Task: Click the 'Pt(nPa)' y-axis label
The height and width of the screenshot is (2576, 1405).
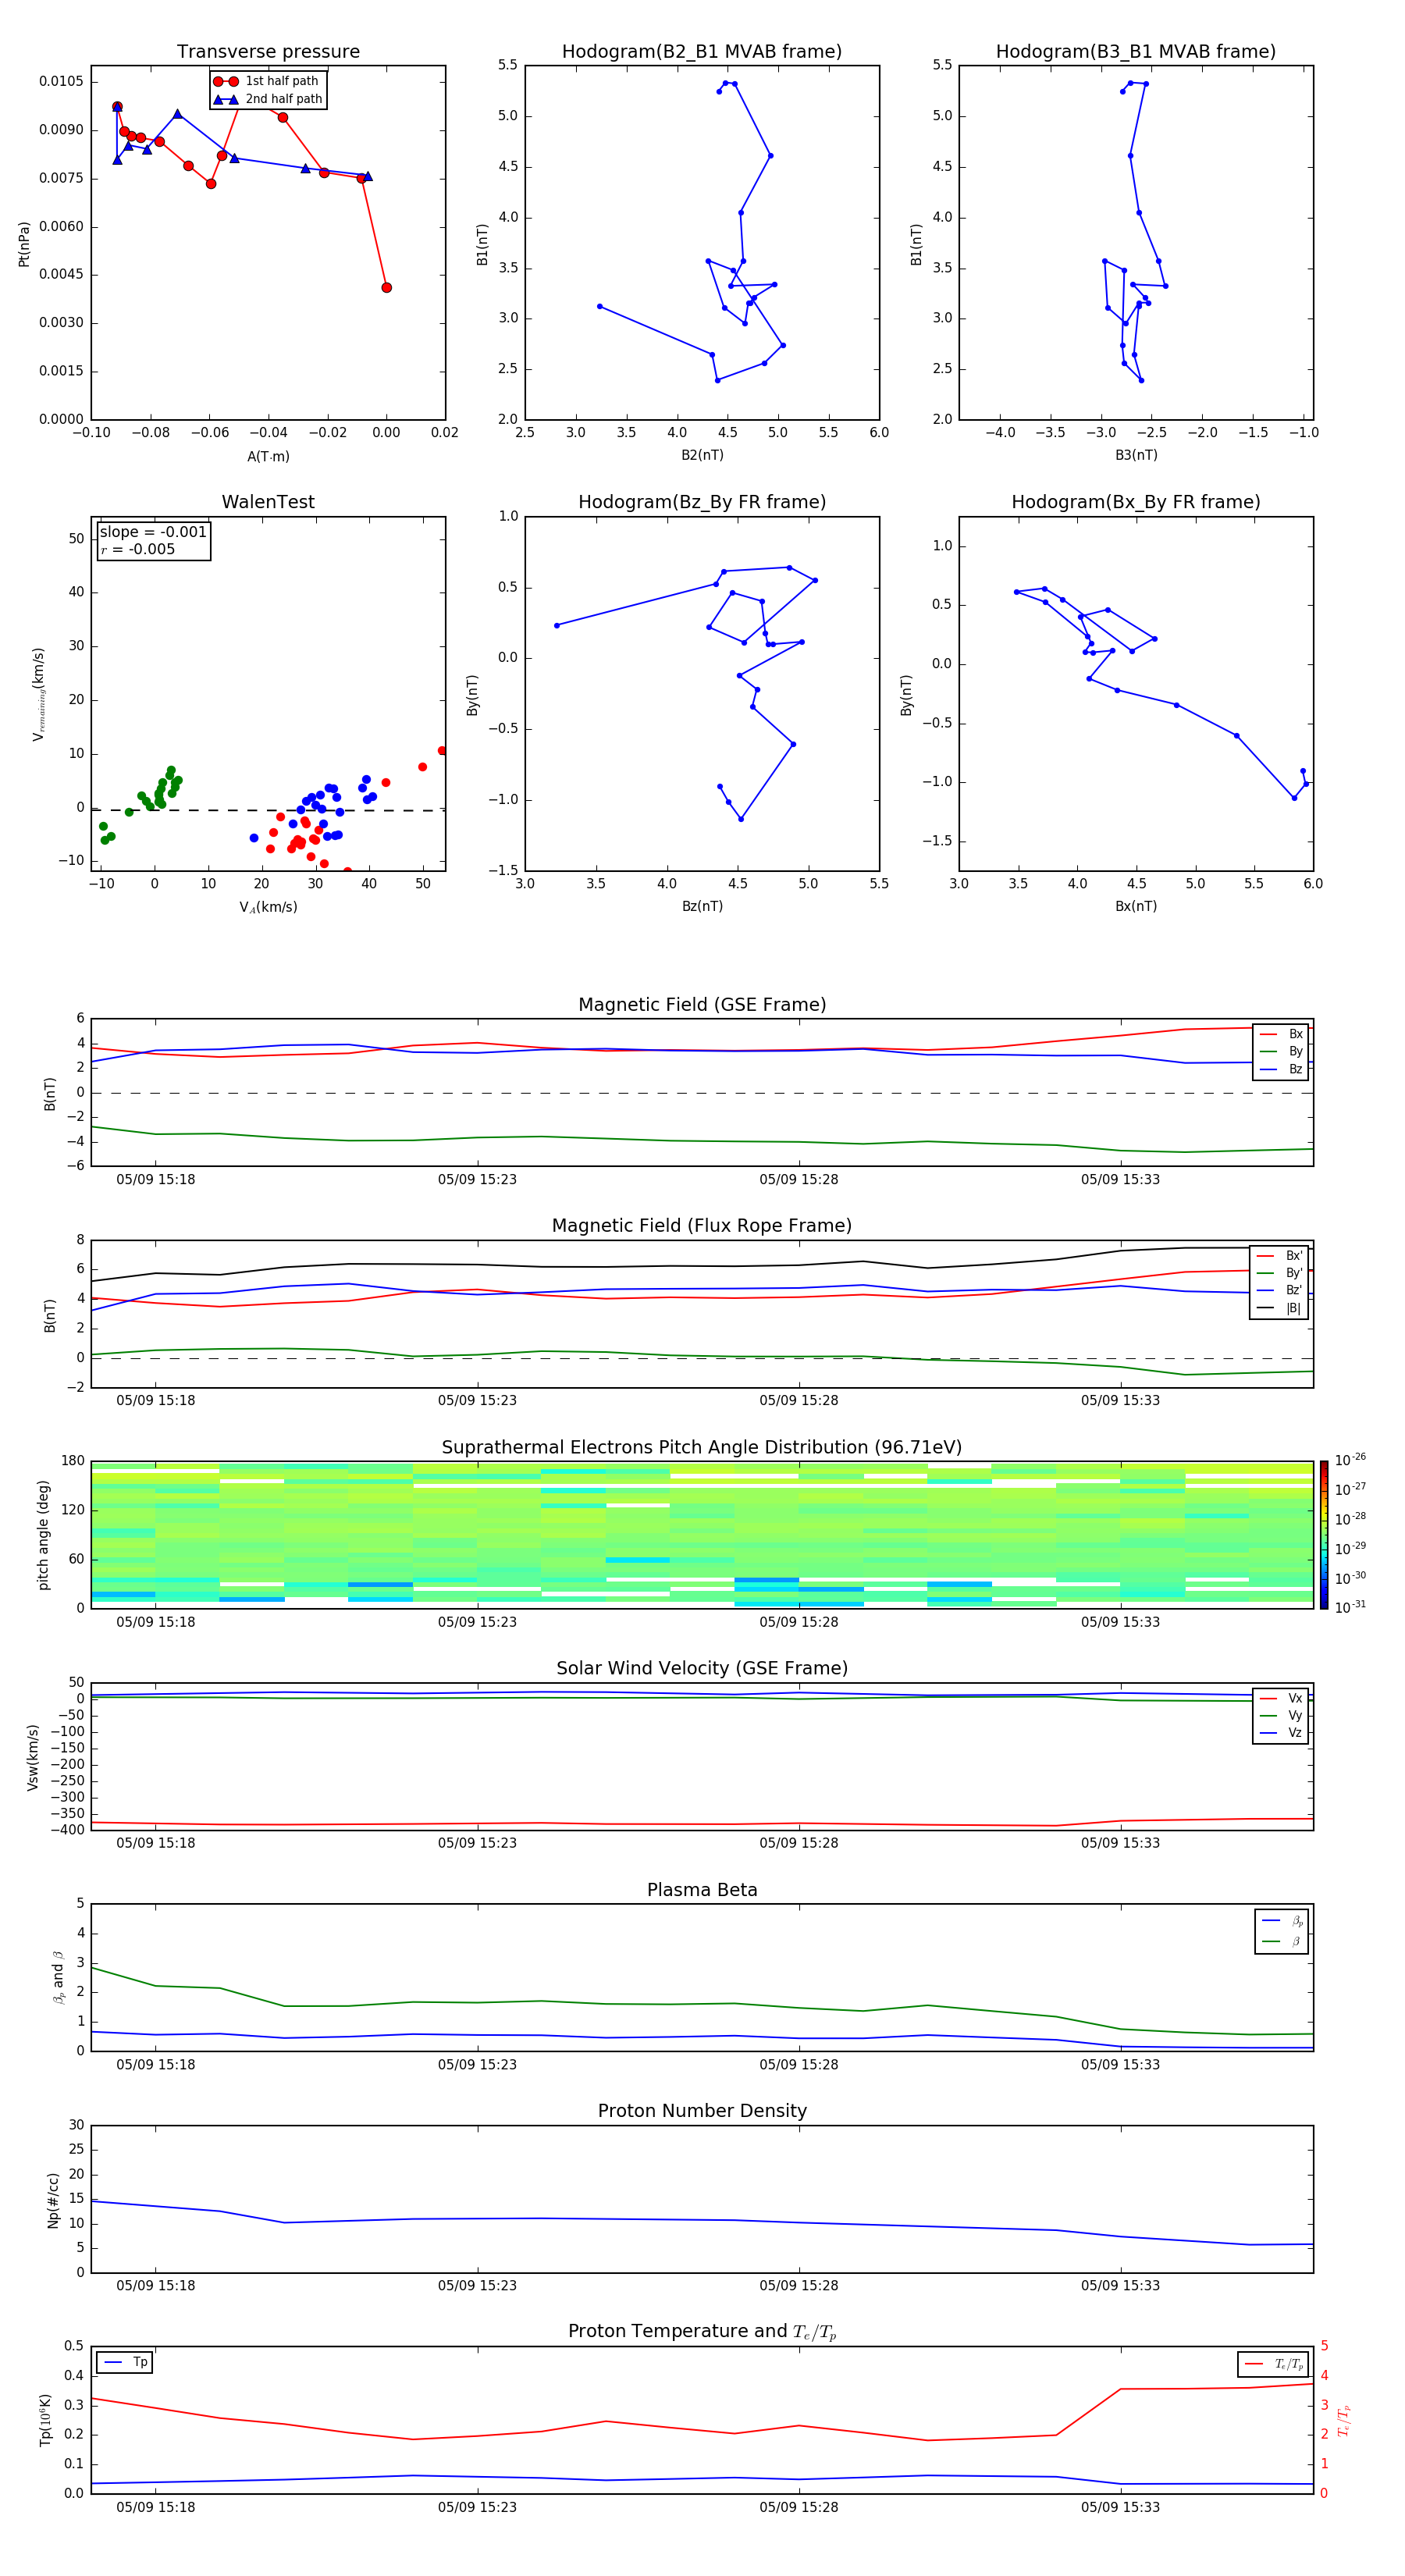Action: coord(24,244)
